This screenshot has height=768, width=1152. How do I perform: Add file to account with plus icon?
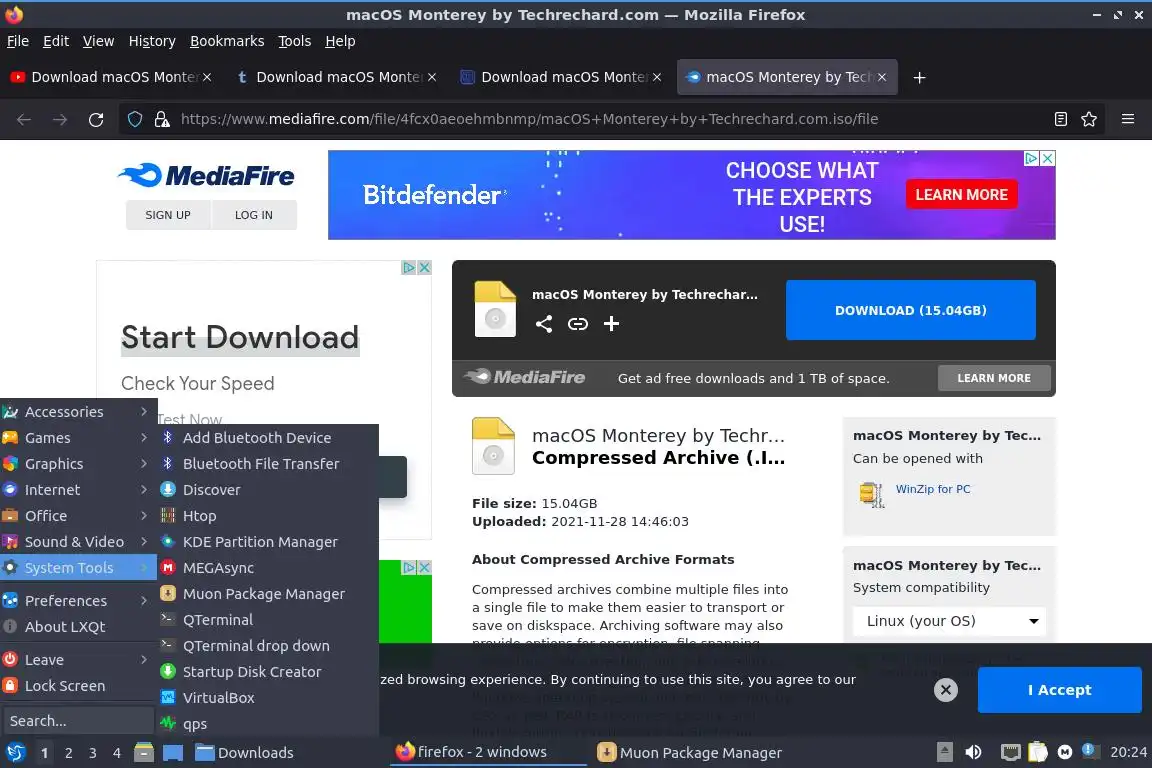(x=611, y=323)
